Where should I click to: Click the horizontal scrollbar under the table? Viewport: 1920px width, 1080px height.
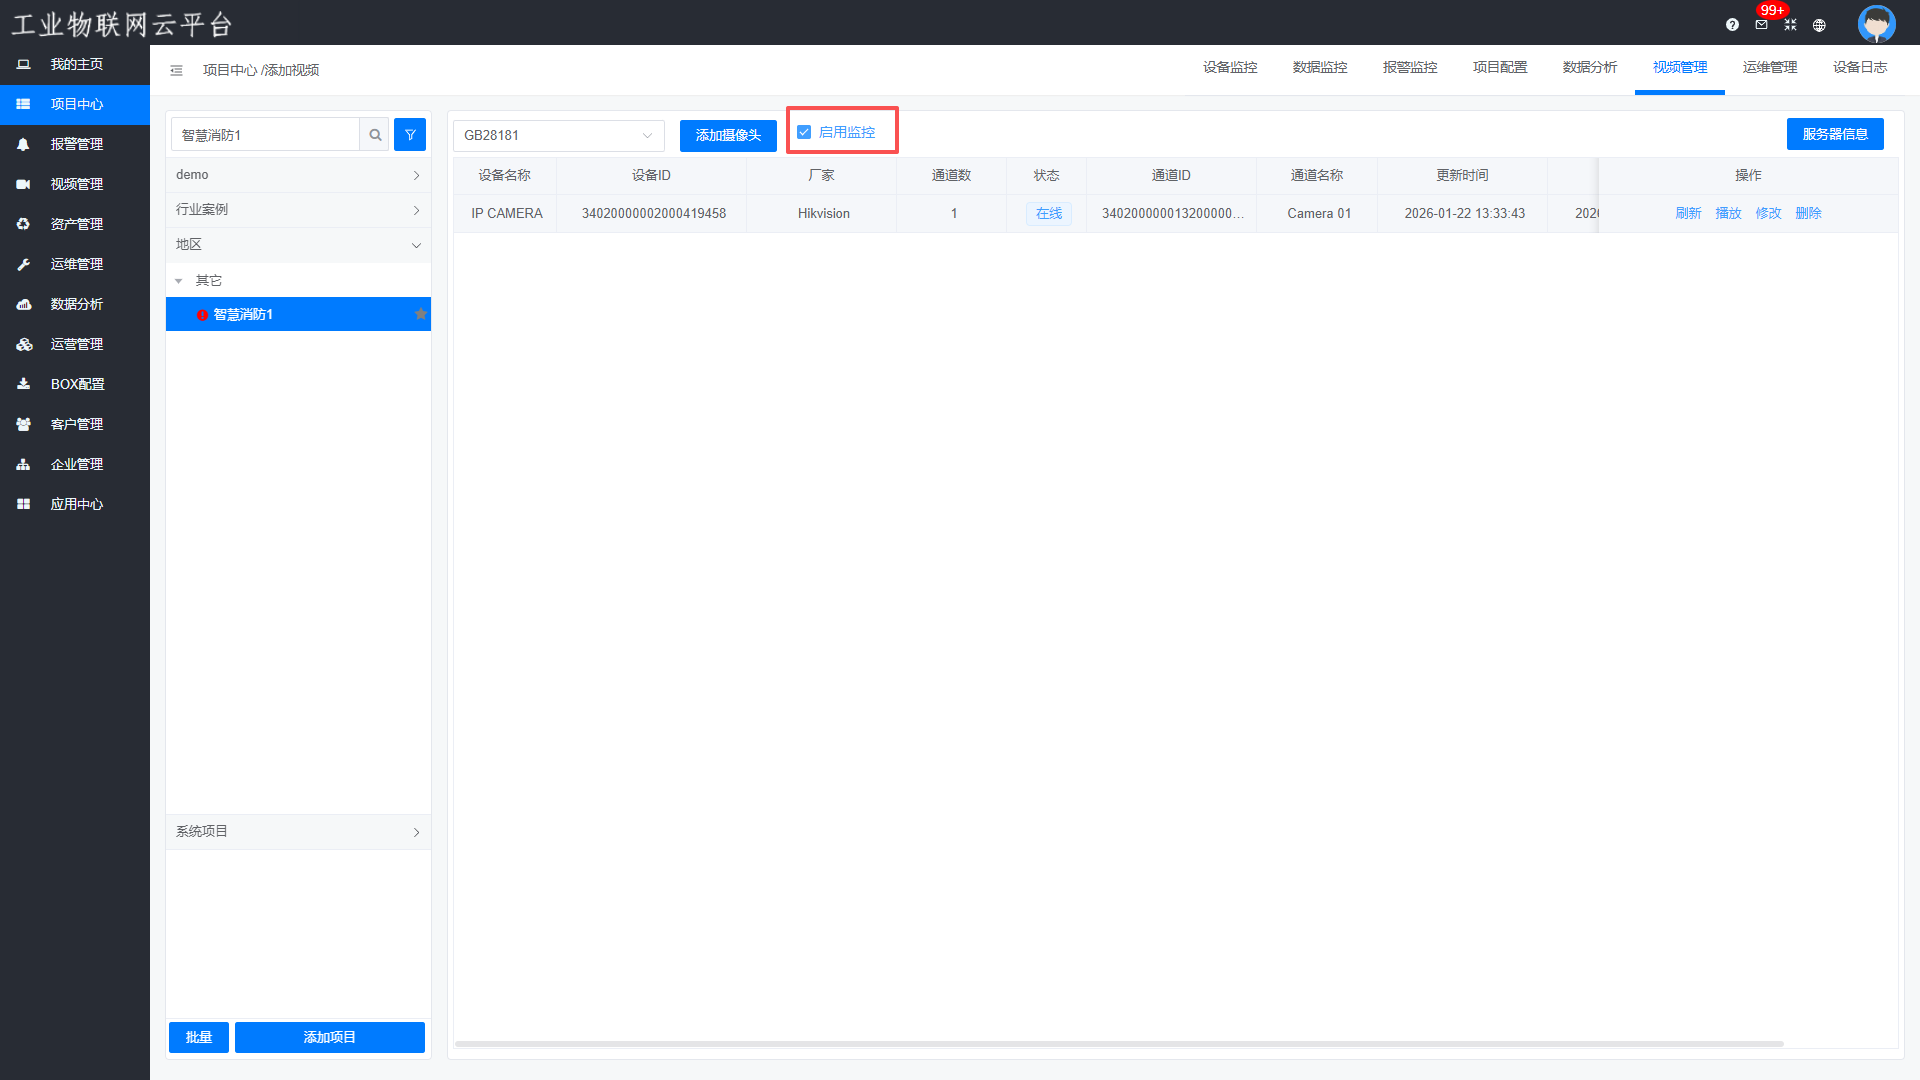pos(1118,1044)
